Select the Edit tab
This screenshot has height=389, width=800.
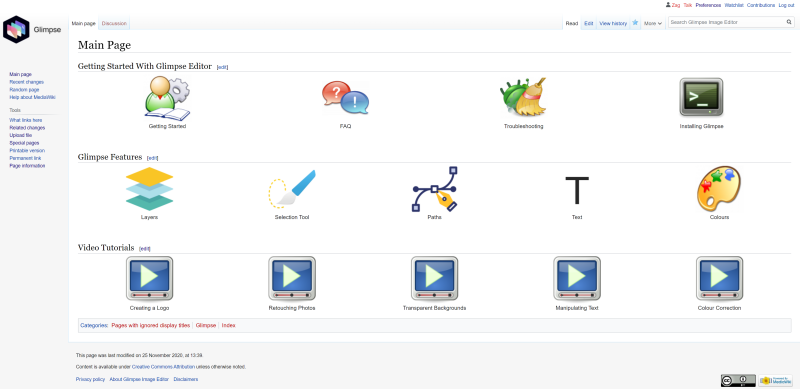[x=589, y=23]
